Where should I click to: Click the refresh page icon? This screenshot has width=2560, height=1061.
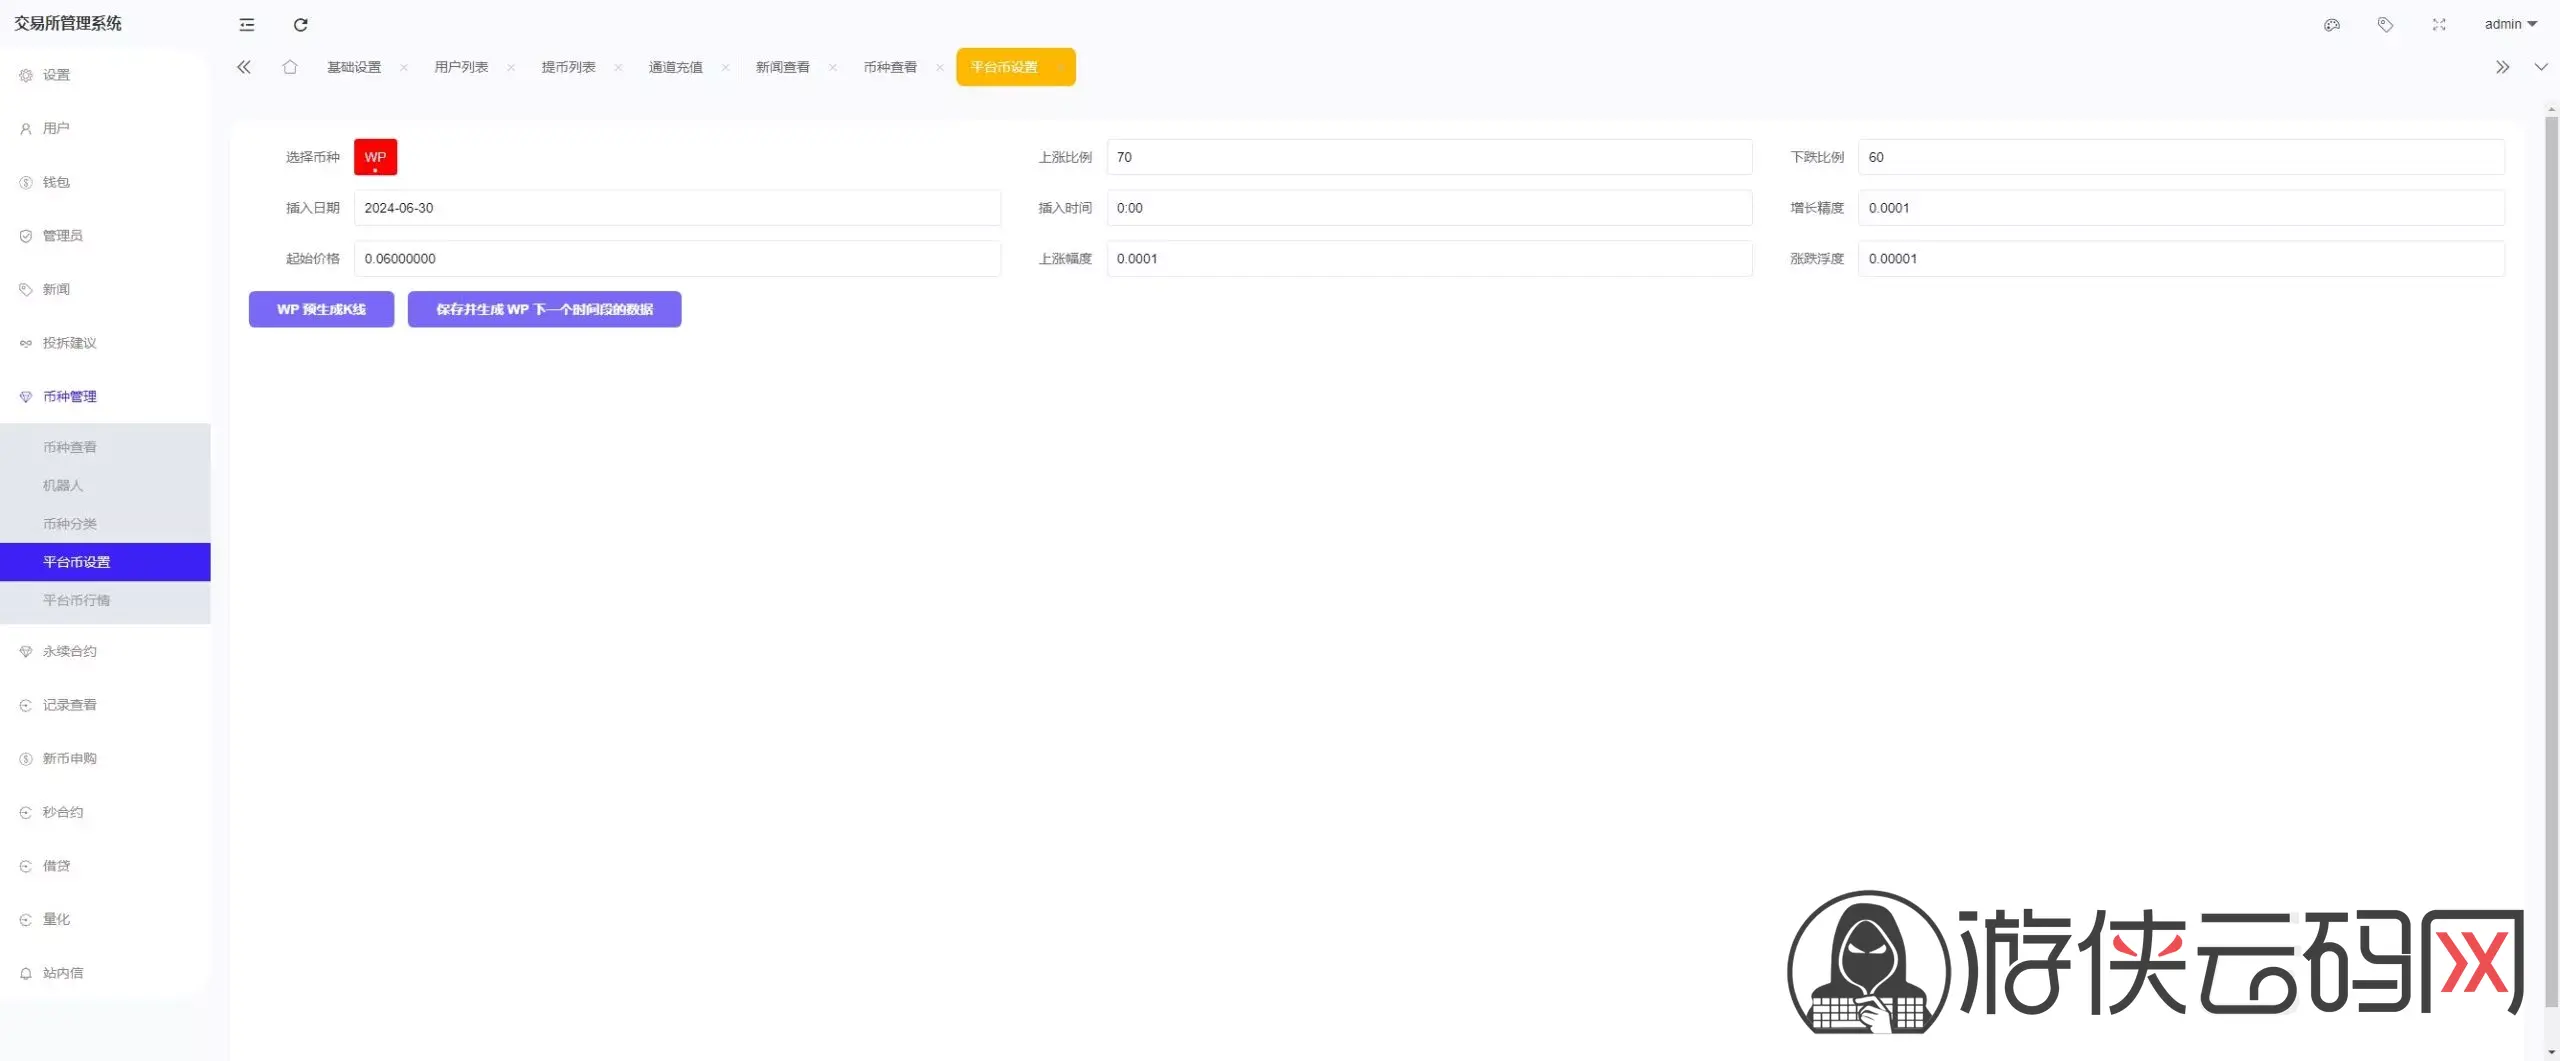pyautogui.click(x=300, y=25)
